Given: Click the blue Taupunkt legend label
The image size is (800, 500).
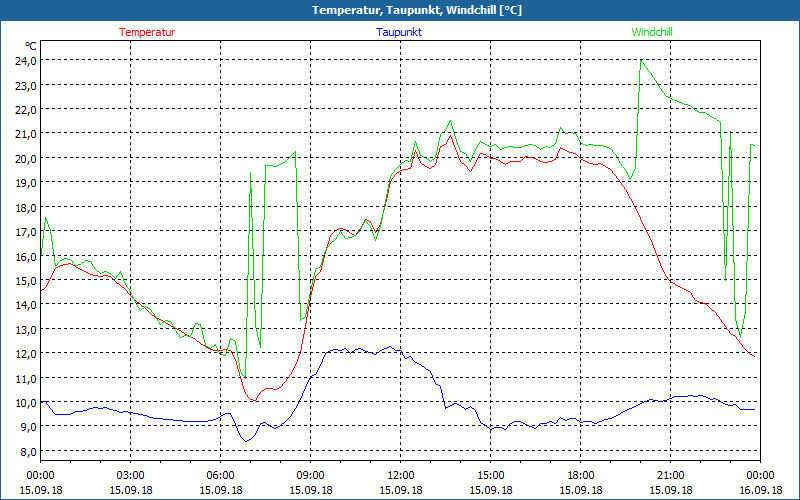Looking at the screenshot, I should [399, 32].
